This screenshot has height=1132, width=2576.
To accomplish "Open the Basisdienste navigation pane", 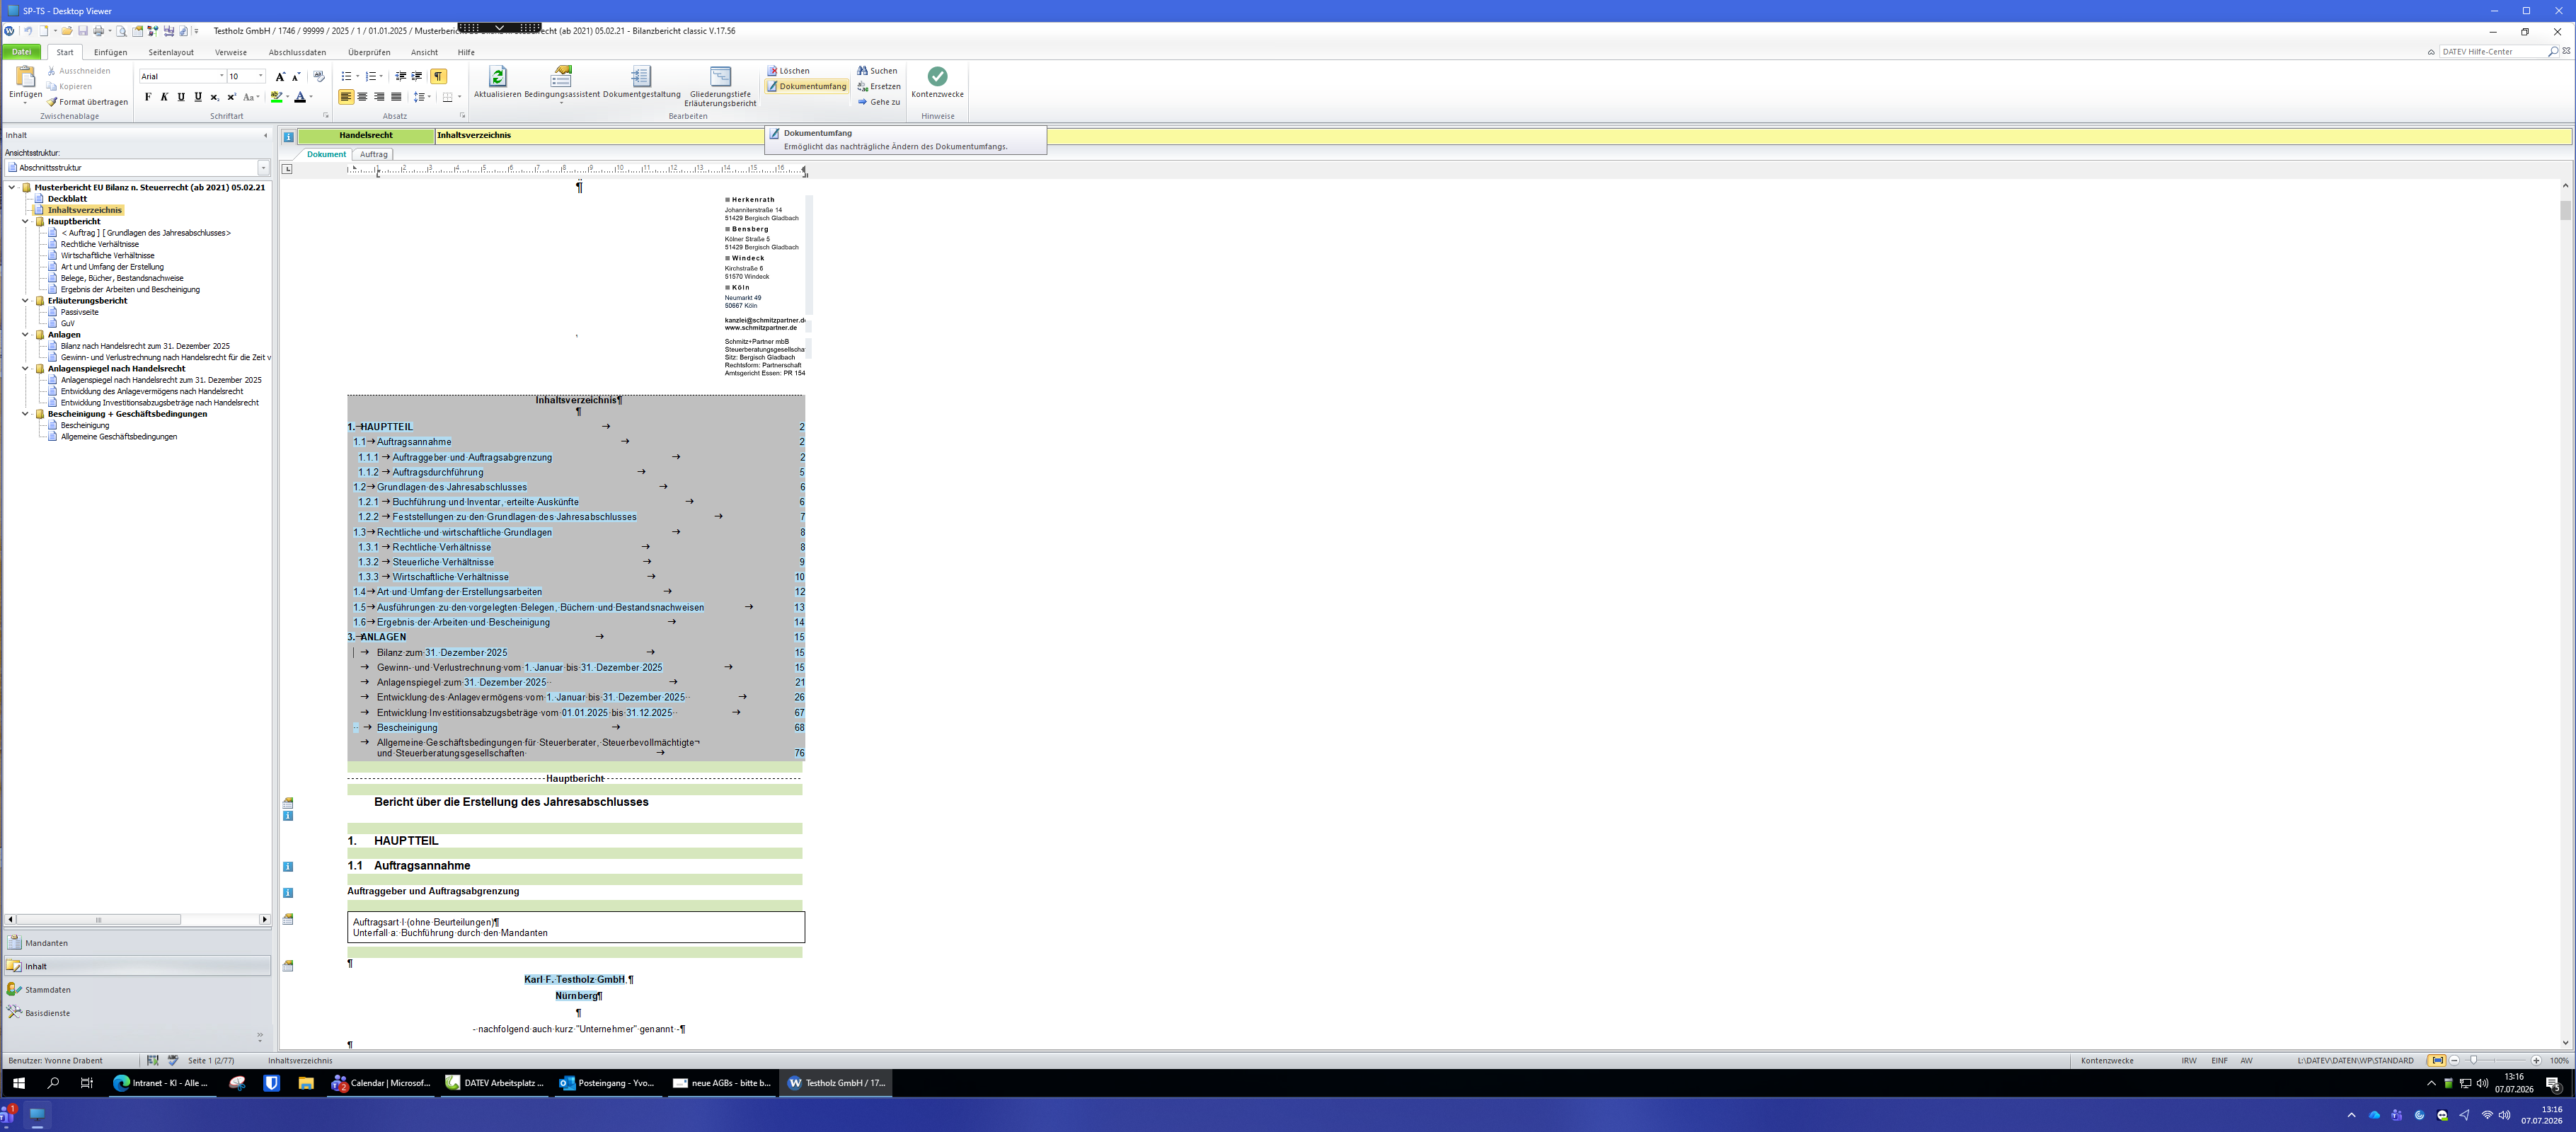I will 137,1013.
